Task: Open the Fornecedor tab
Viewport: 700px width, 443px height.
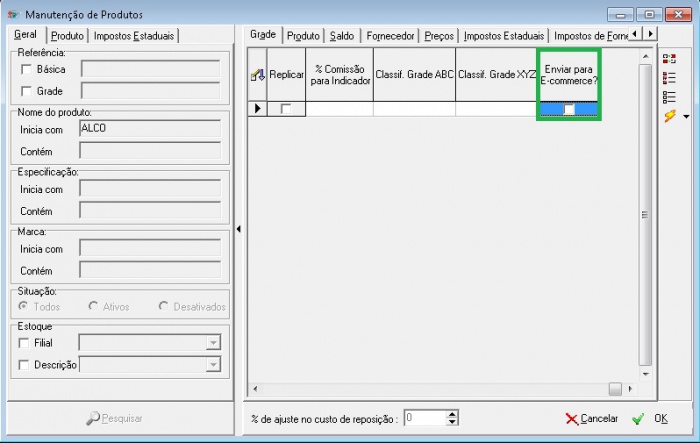Action: tap(390, 35)
